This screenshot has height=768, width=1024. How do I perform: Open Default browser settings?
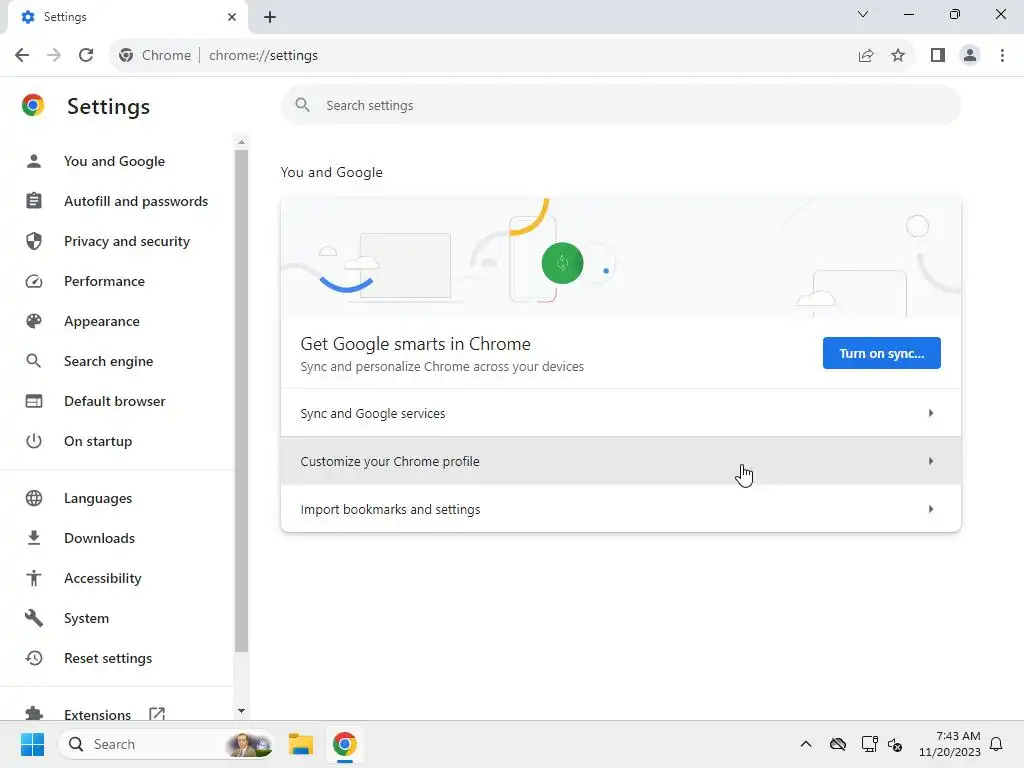[115, 401]
